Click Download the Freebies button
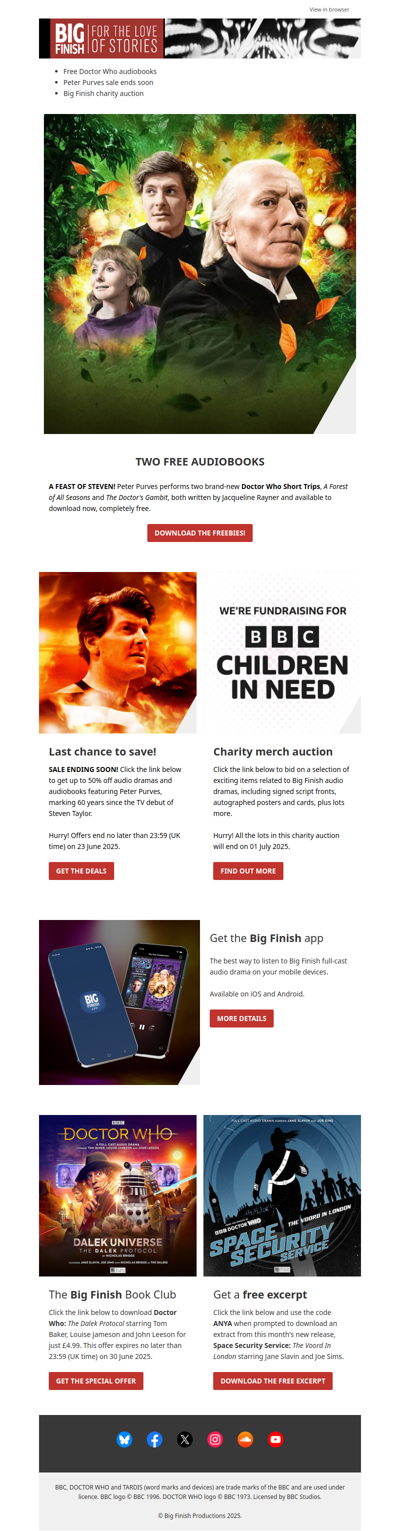Image resolution: width=400 pixels, height=1531 pixels. pos(200,533)
